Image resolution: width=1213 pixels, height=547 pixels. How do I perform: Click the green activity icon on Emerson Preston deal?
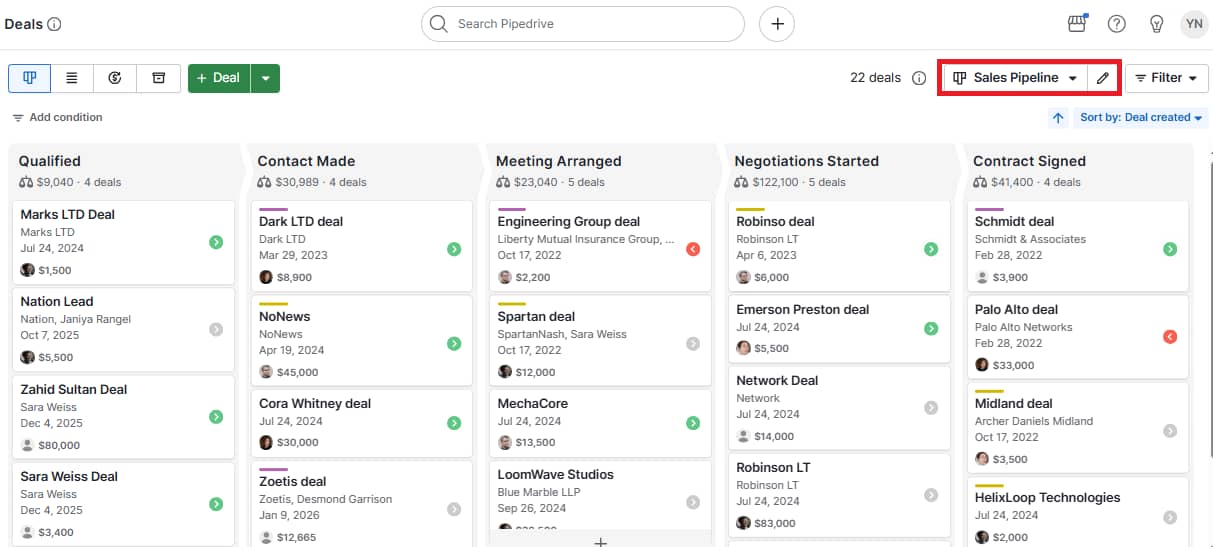pyautogui.click(x=931, y=328)
